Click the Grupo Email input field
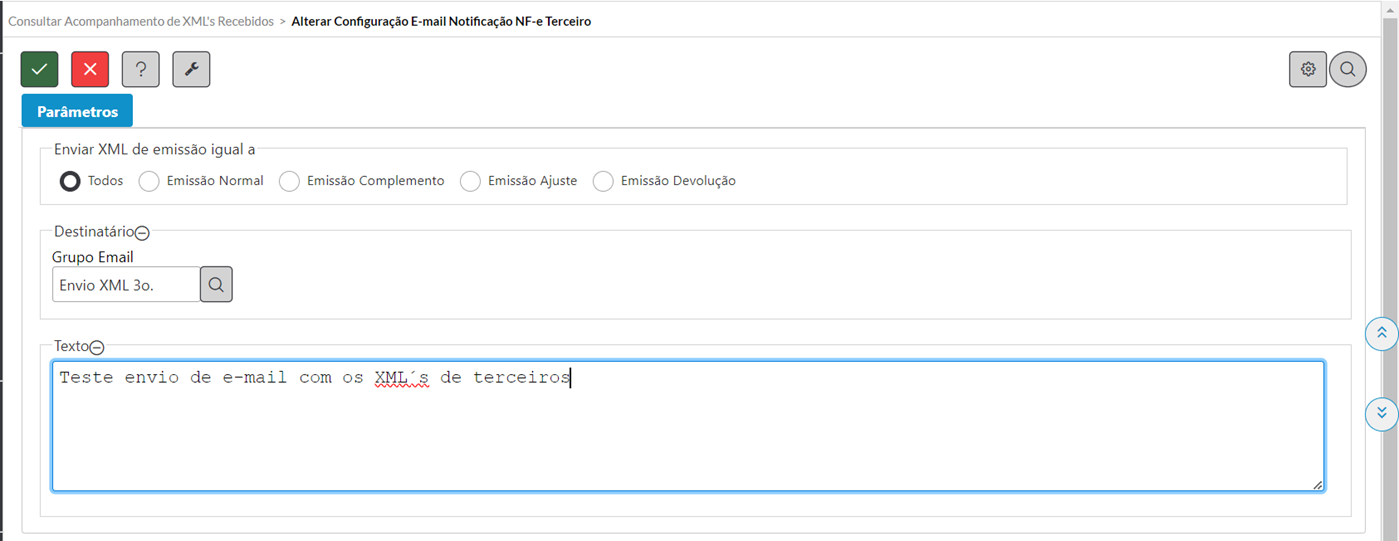The image size is (1399, 541). (x=126, y=284)
